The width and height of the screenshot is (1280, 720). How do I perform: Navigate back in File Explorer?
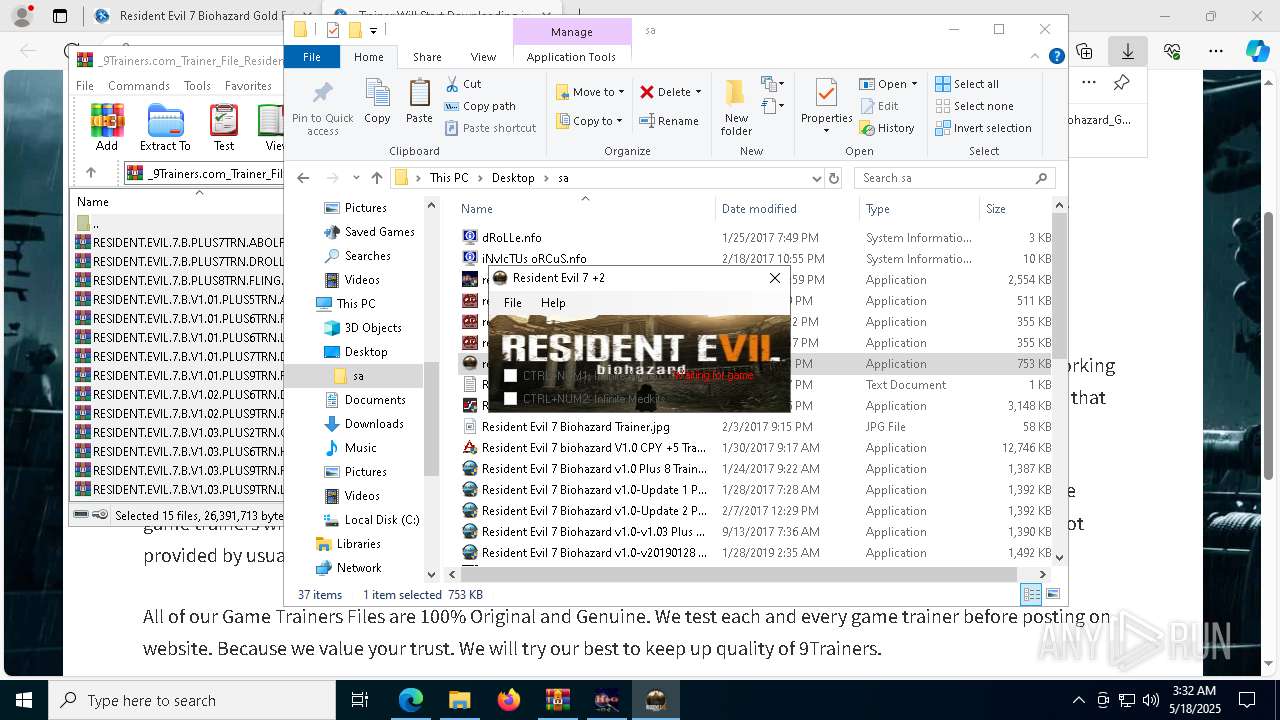click(303, 178)
